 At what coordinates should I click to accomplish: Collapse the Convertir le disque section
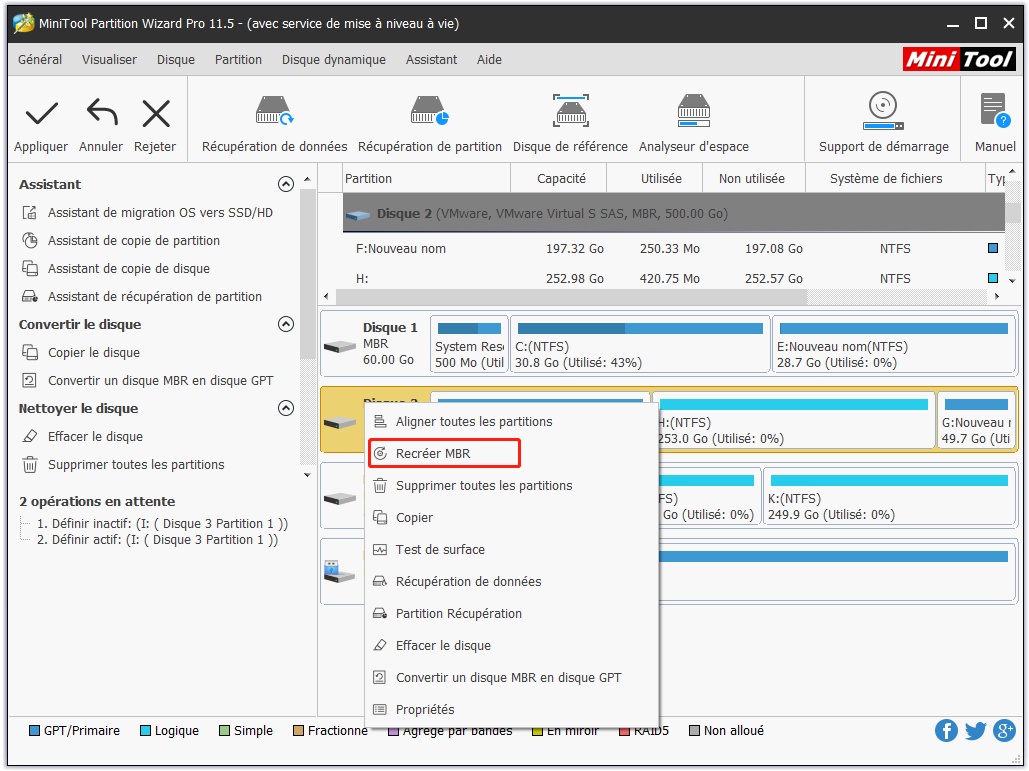click(285, 324)
